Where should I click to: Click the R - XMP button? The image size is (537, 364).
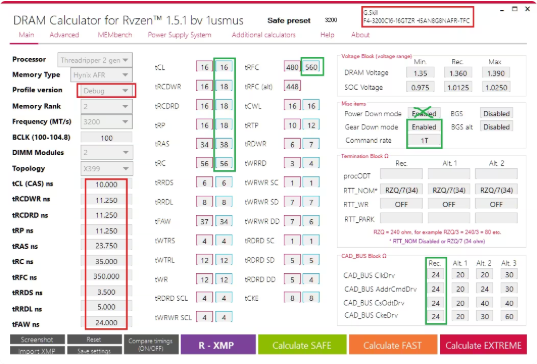(218, 345)
